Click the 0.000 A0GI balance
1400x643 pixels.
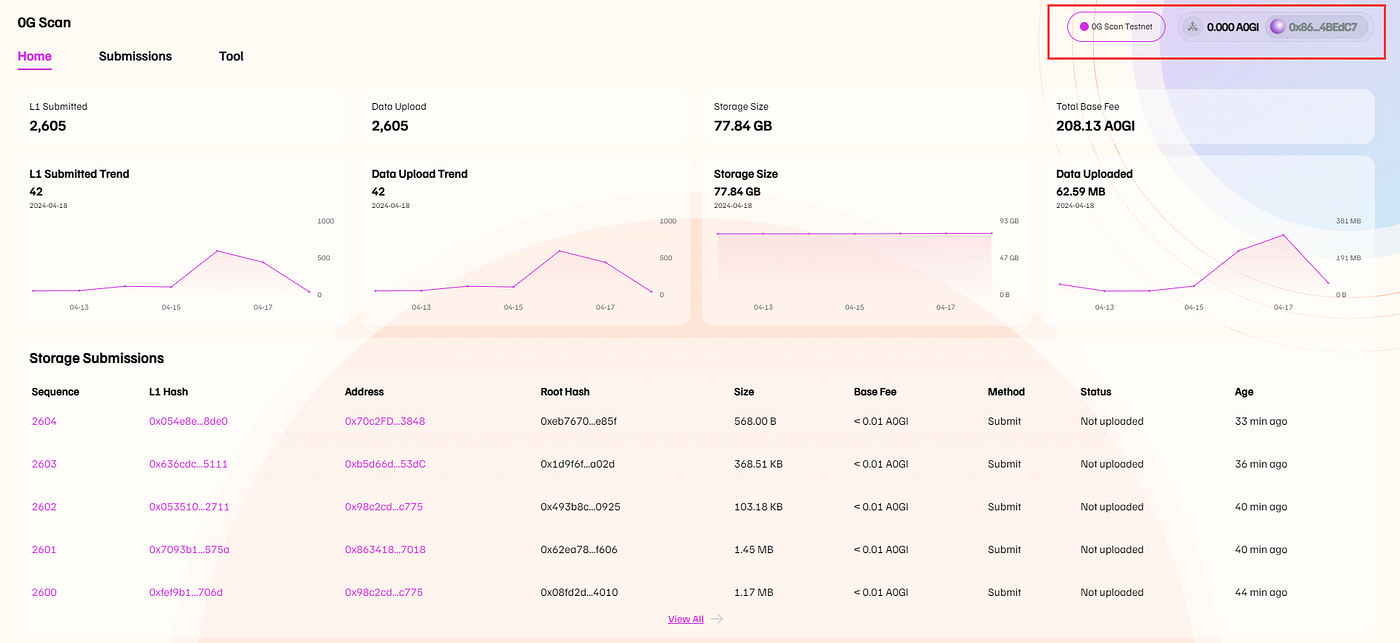click(x=1232, y=27)
